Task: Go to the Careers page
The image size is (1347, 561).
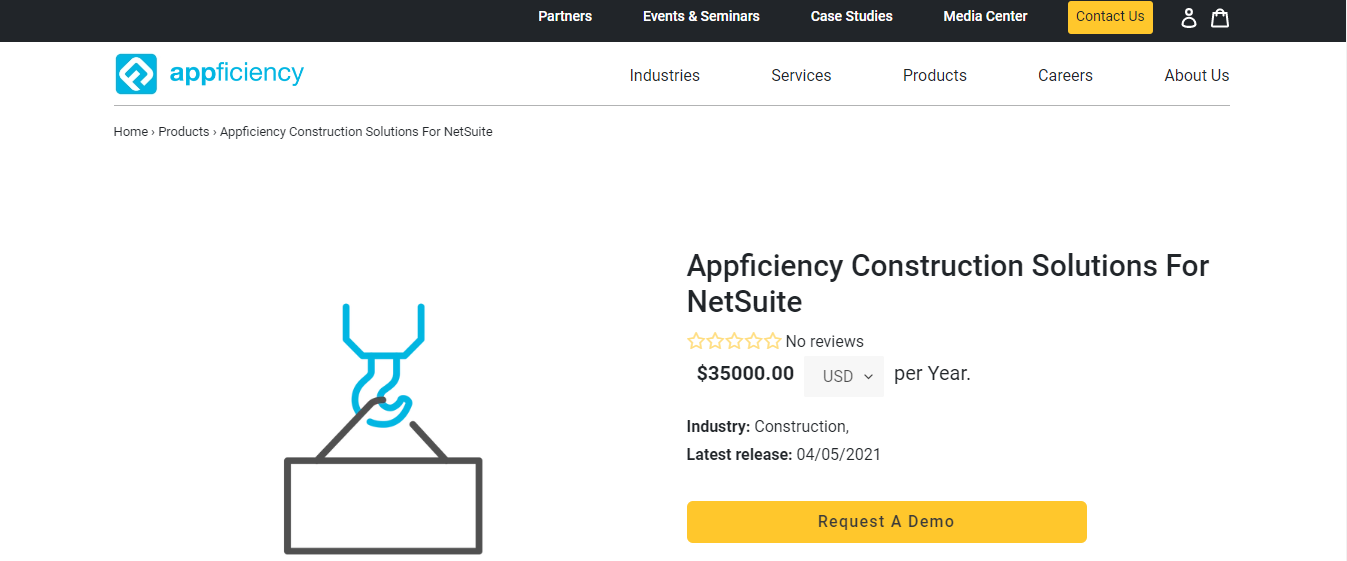Action: pyautogui.click(x=1065, y=75)
